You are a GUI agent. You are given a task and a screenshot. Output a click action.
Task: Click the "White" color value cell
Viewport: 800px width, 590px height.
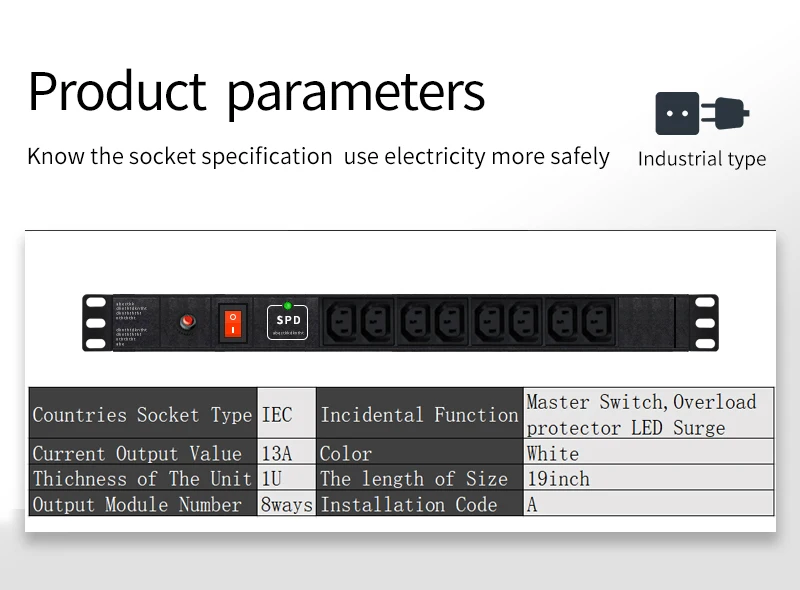(x=553, y=454)
